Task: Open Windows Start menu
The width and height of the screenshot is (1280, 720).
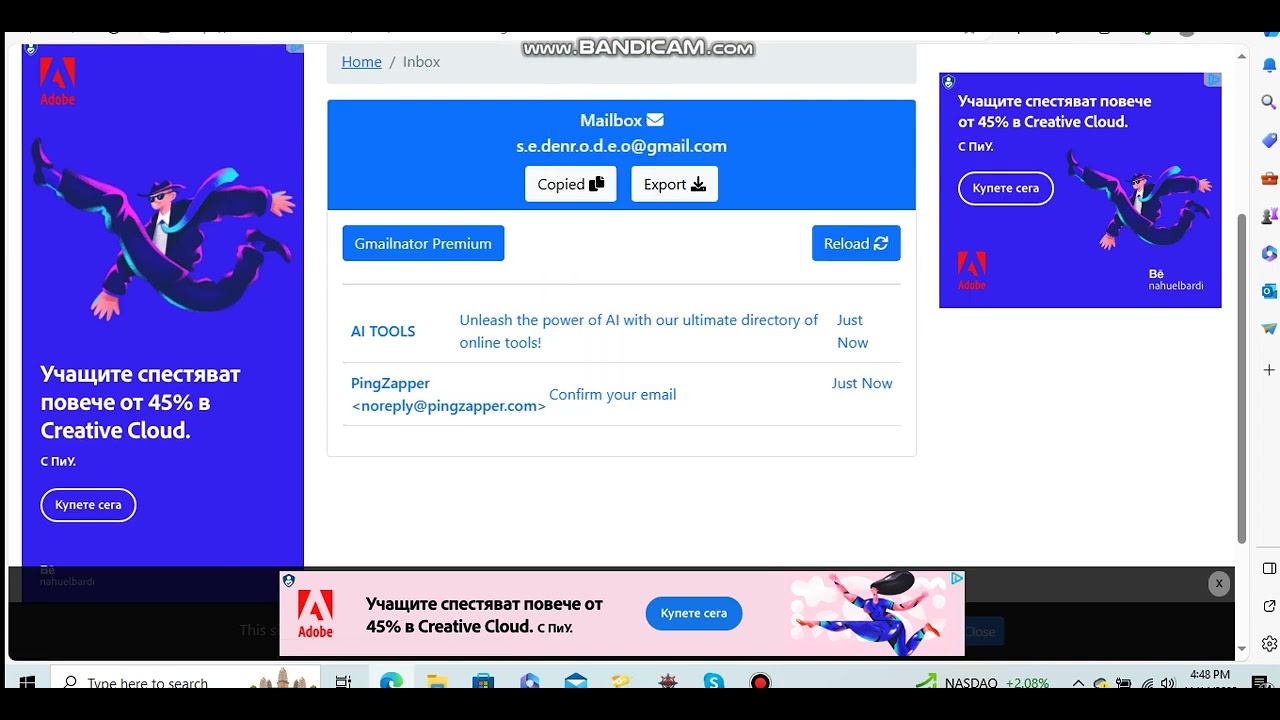Action: 27,681
